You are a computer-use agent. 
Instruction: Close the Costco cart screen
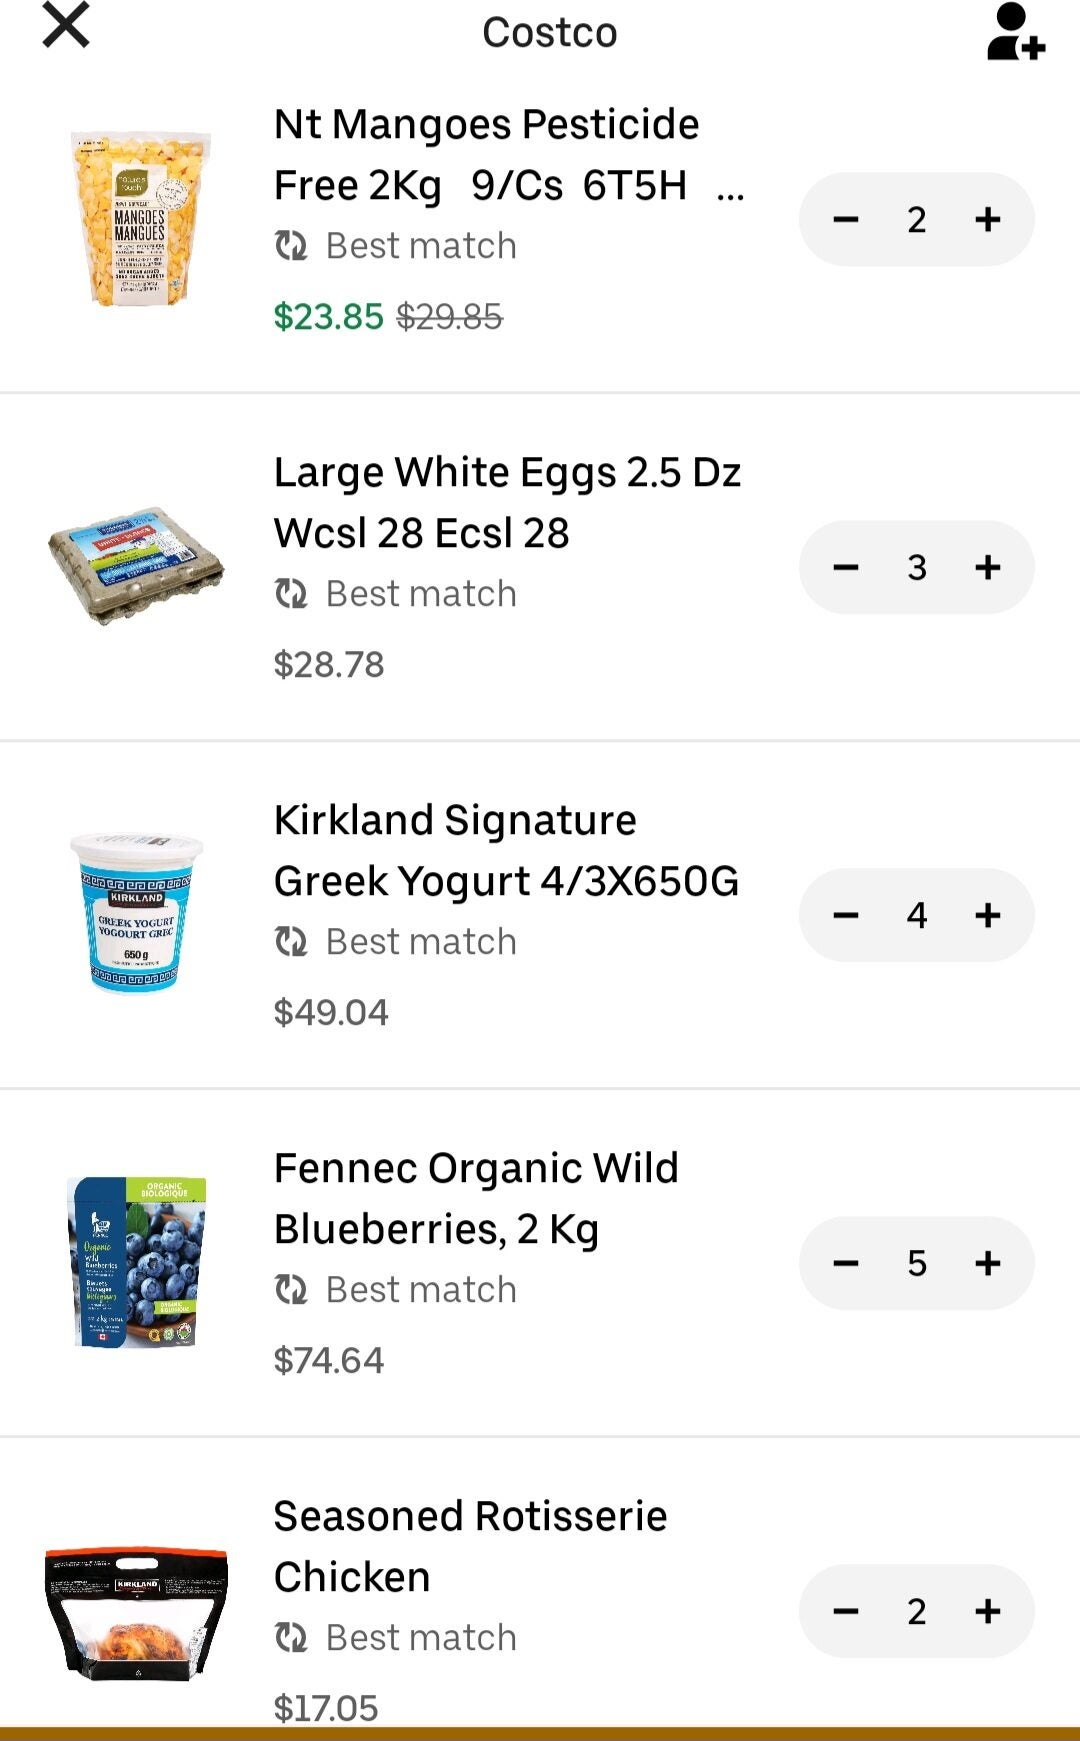(x=64, y=28)
